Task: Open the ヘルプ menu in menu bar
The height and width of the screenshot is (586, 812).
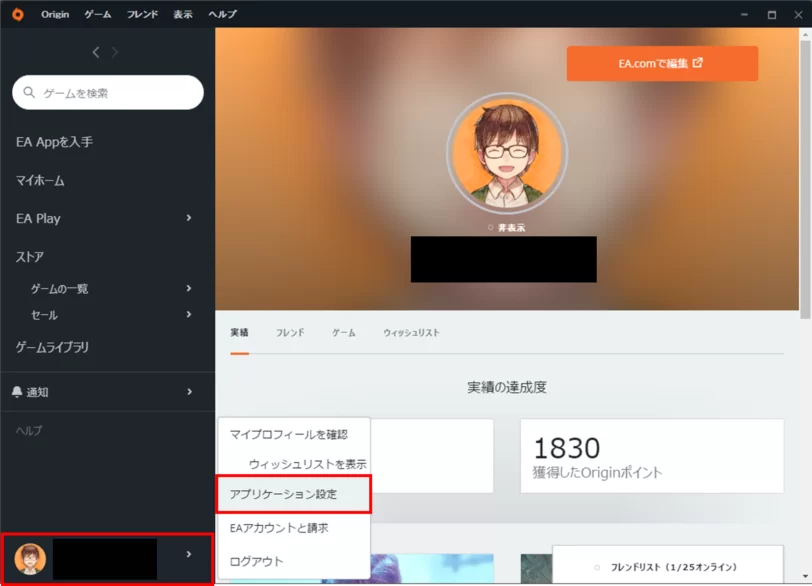Action: [x=223, y=14]
